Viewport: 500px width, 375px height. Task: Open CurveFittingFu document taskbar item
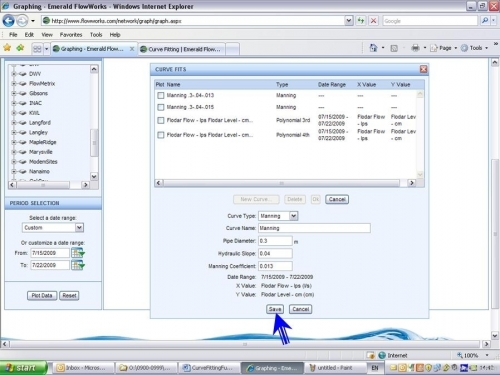(x=209, y=368)
